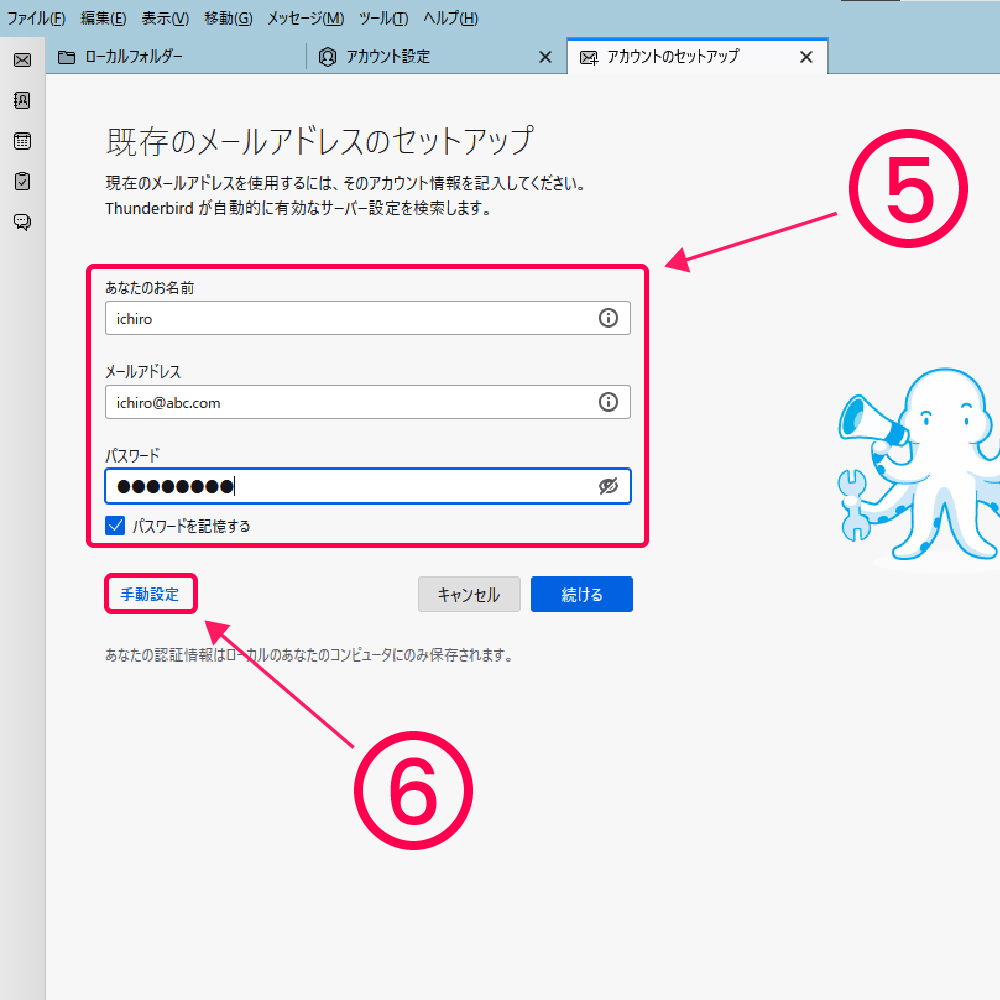
Task: Click info icon in email address field
Action: (607, 402)
